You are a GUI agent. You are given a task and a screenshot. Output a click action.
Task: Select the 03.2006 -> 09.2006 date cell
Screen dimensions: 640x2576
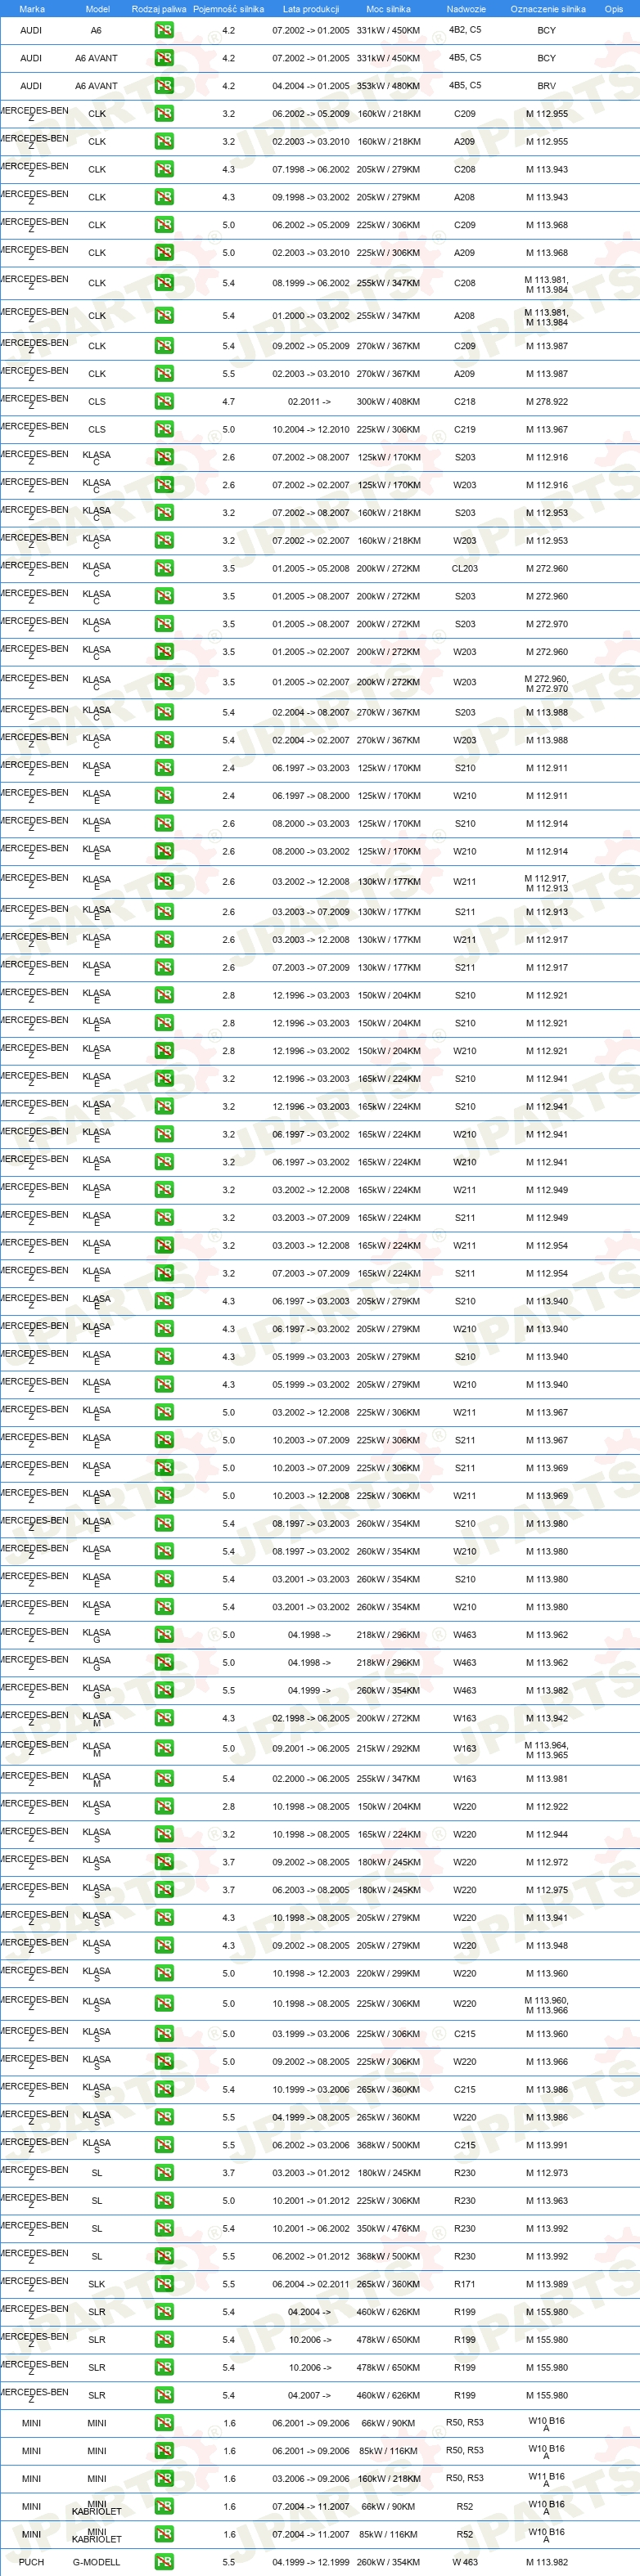point(311,2479)
